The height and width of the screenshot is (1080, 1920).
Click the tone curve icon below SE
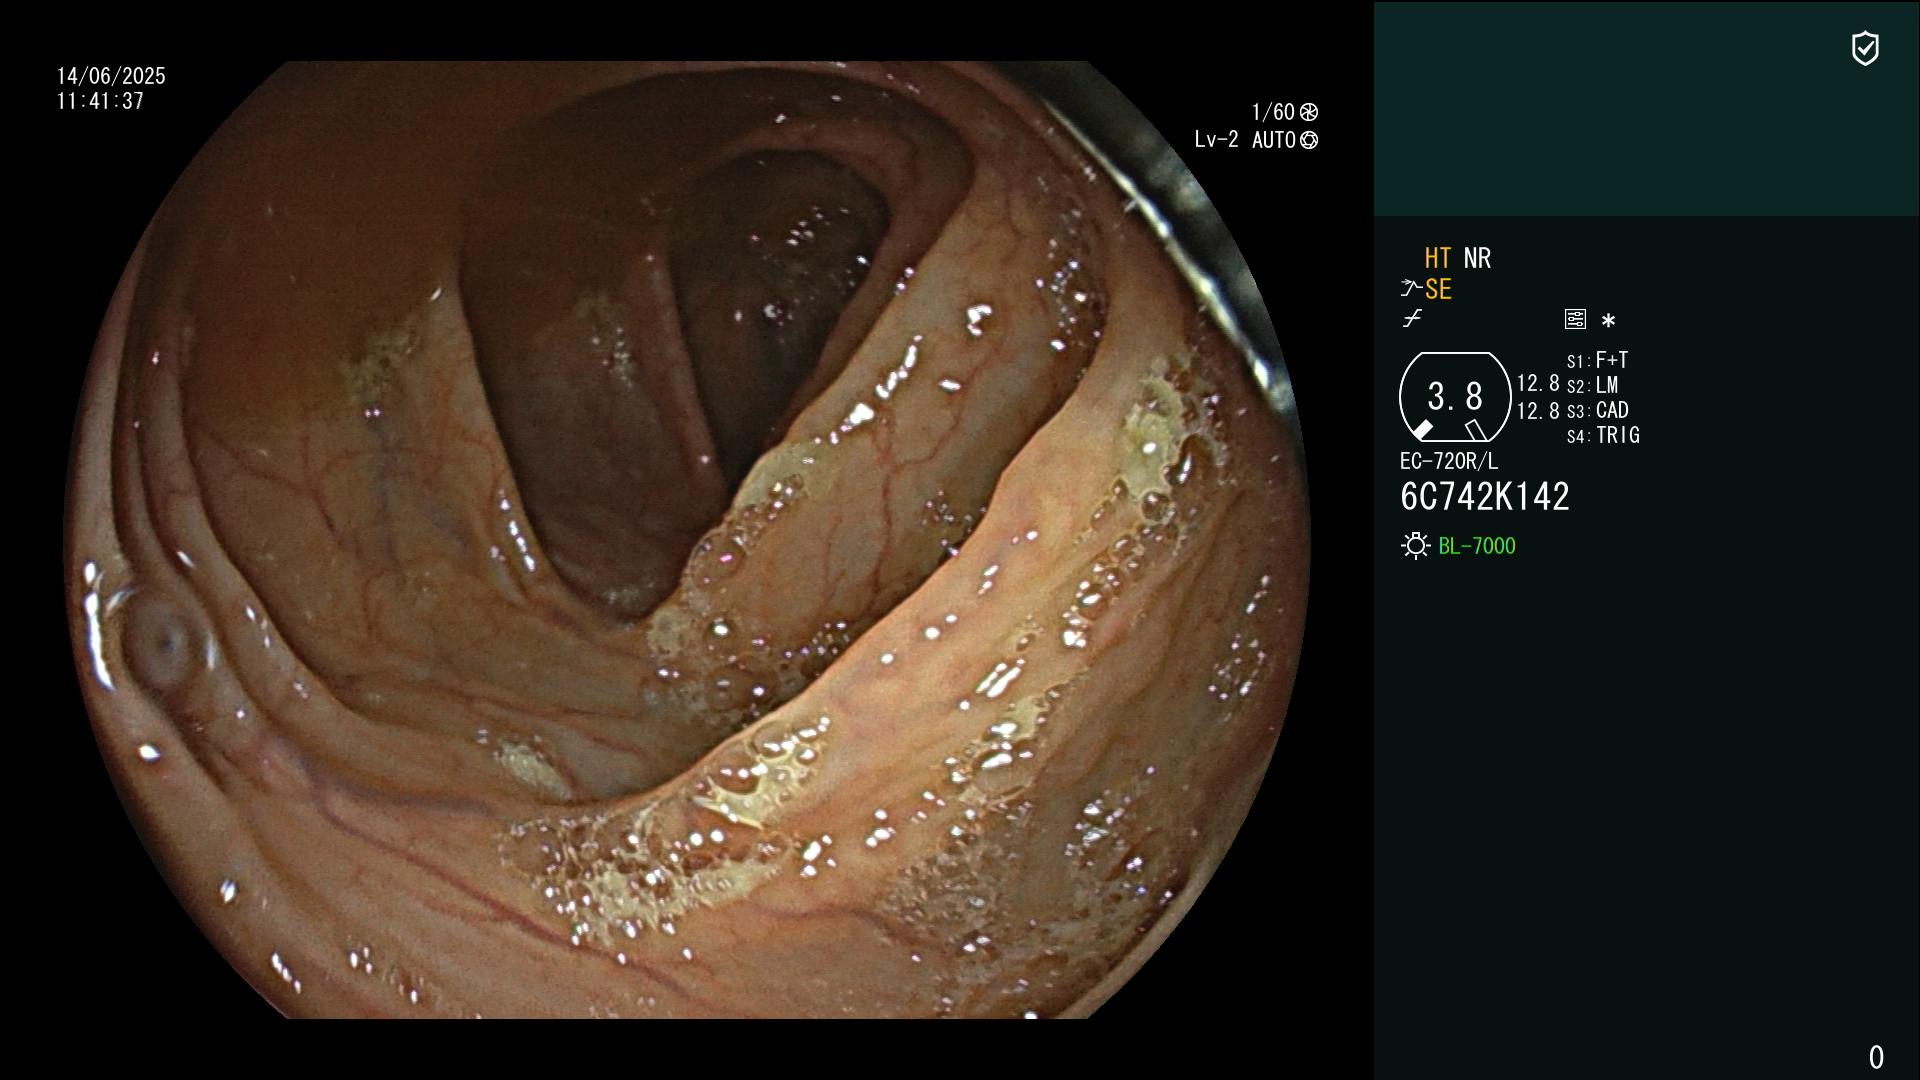(1412, 319)
